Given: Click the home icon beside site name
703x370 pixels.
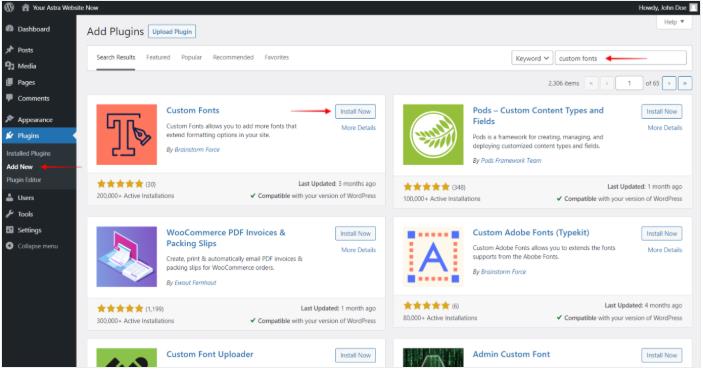Looking at the screenshot, I should click(x=26, y=8).
